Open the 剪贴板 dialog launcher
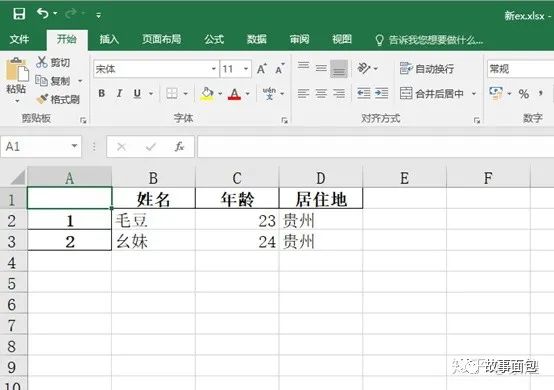554x390 pixels. pos(83,120)
